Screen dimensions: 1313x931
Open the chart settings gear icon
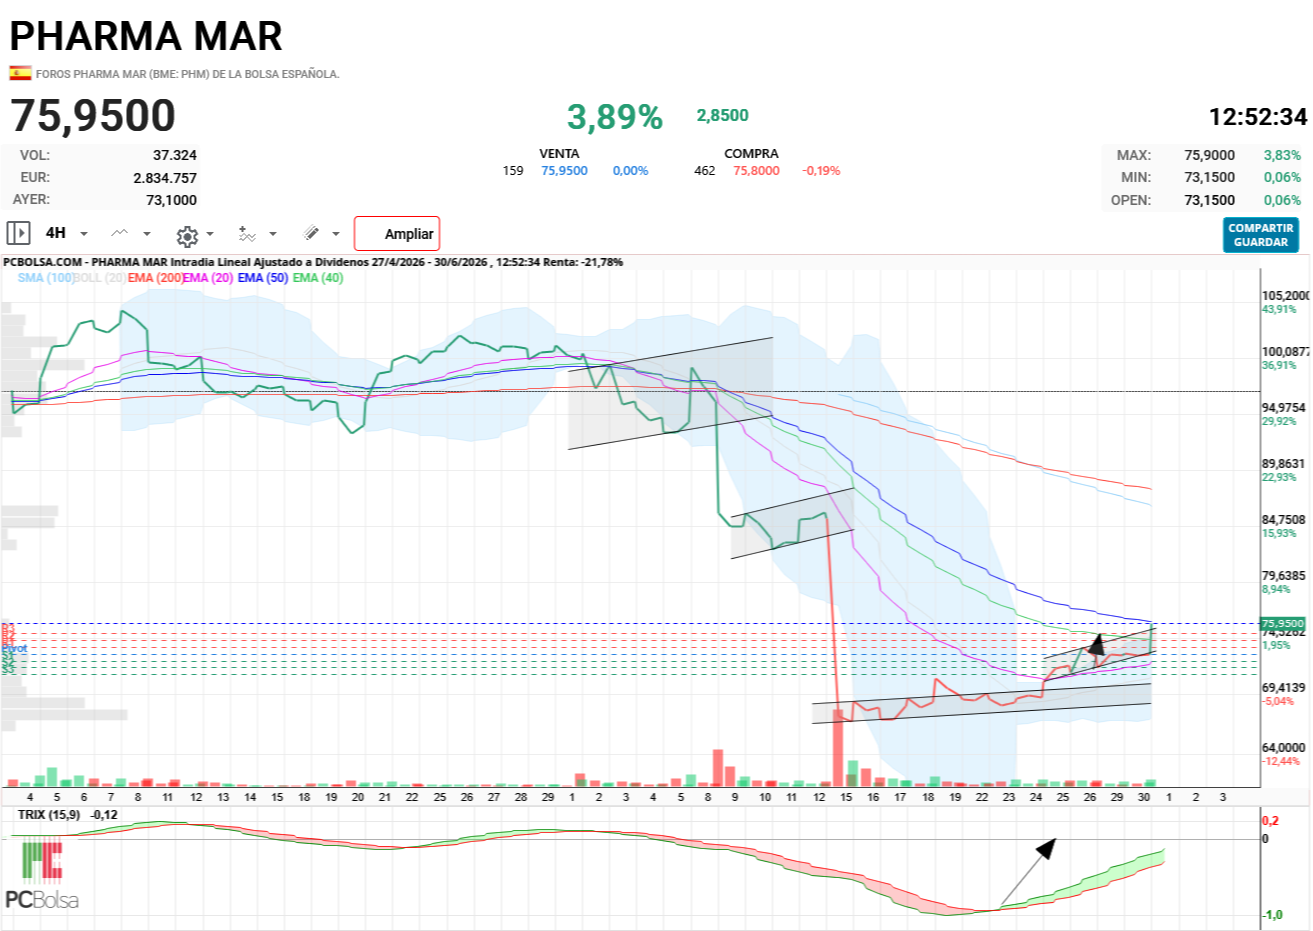click(186, 235)
